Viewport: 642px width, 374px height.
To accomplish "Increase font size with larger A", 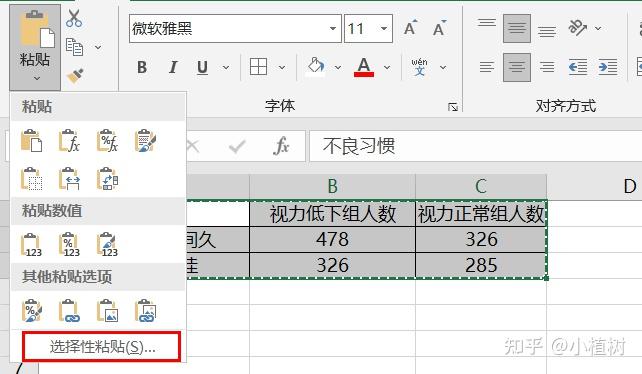I will click(410, 28).
